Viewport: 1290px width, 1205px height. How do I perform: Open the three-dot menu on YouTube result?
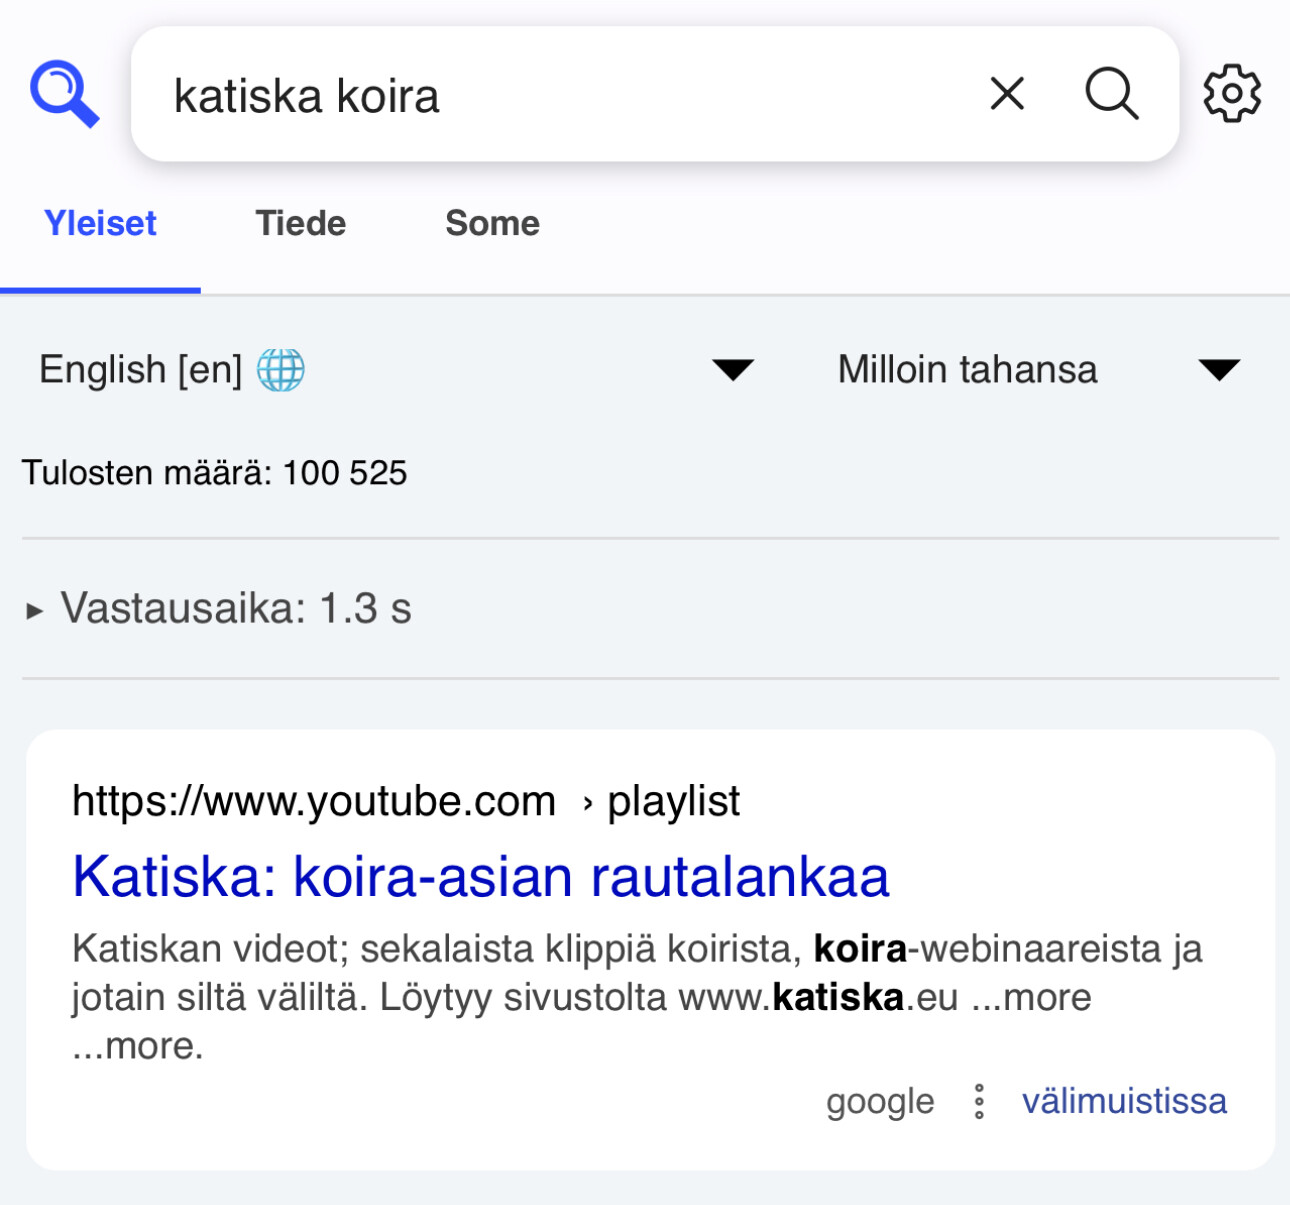pyautogui.click(x=979, y=1101)
